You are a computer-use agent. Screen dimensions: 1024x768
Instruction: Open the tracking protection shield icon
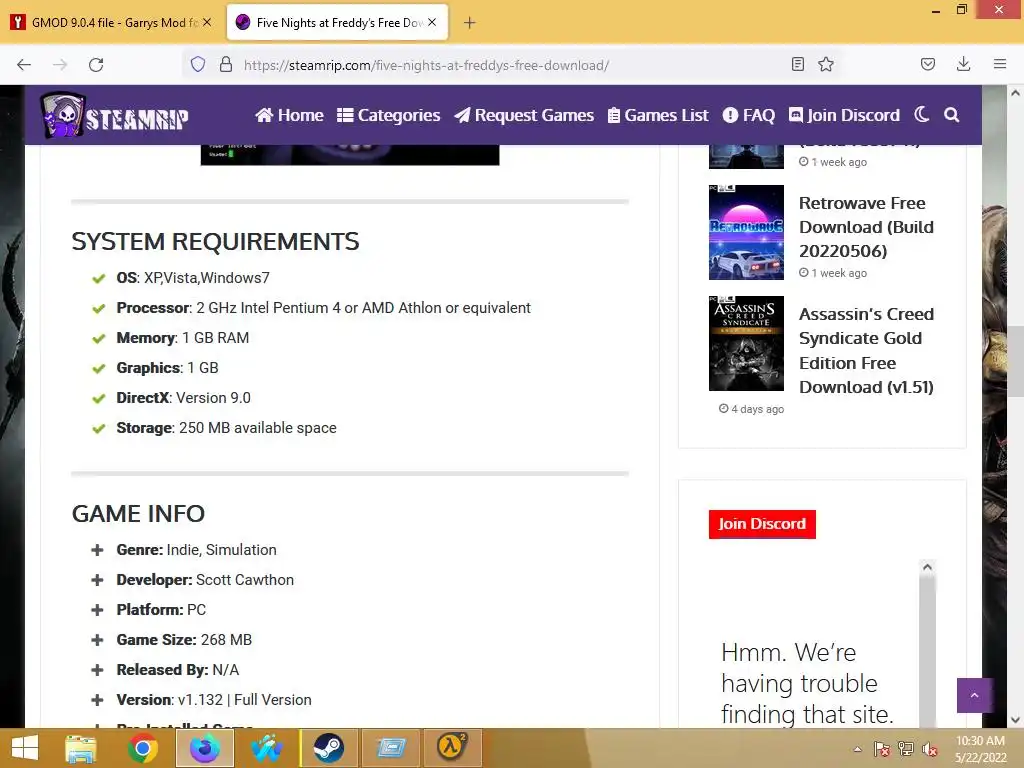pos(198,64)
